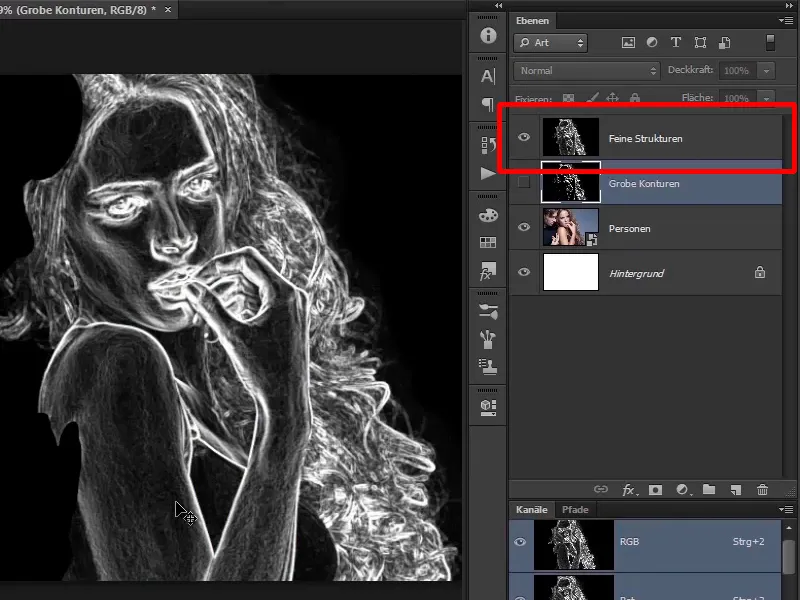The image size is (800, 600).
Task: Toggle lock image pixels brush icon
Action: pyautogui.click(x=592, y=98)
